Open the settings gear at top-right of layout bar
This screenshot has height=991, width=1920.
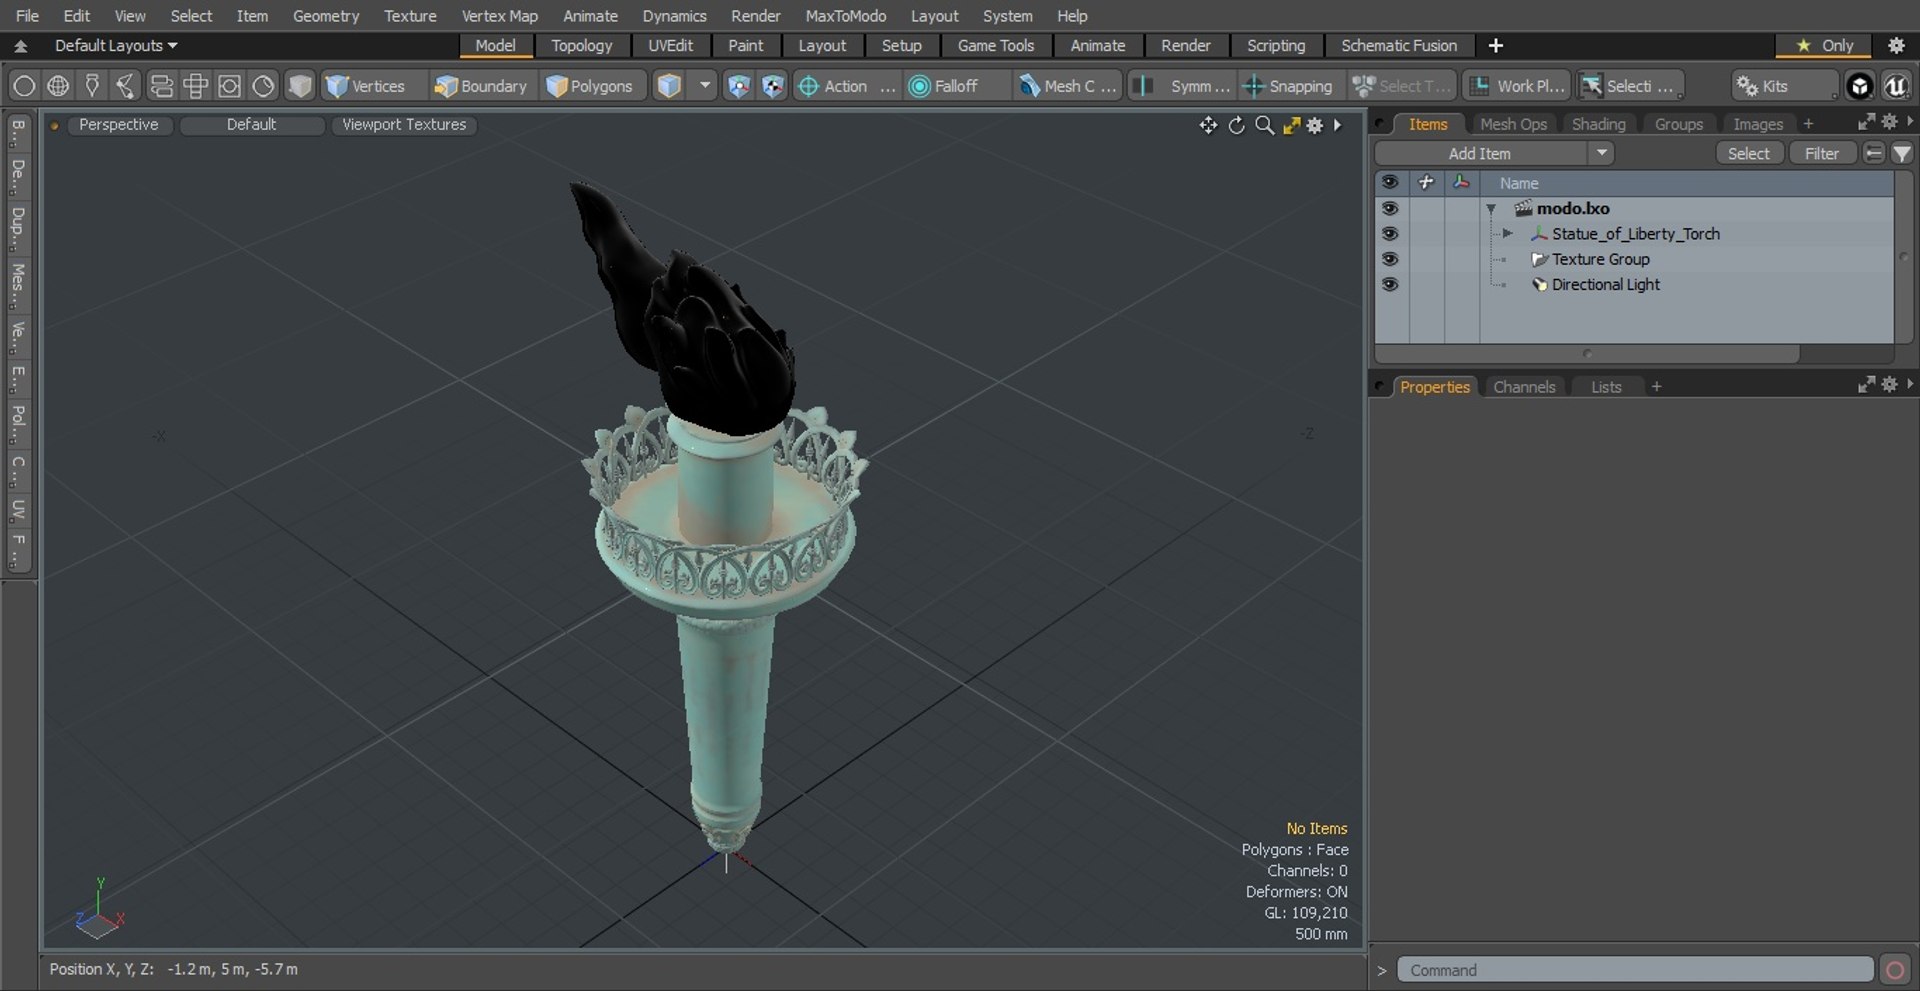(1896, 45)
